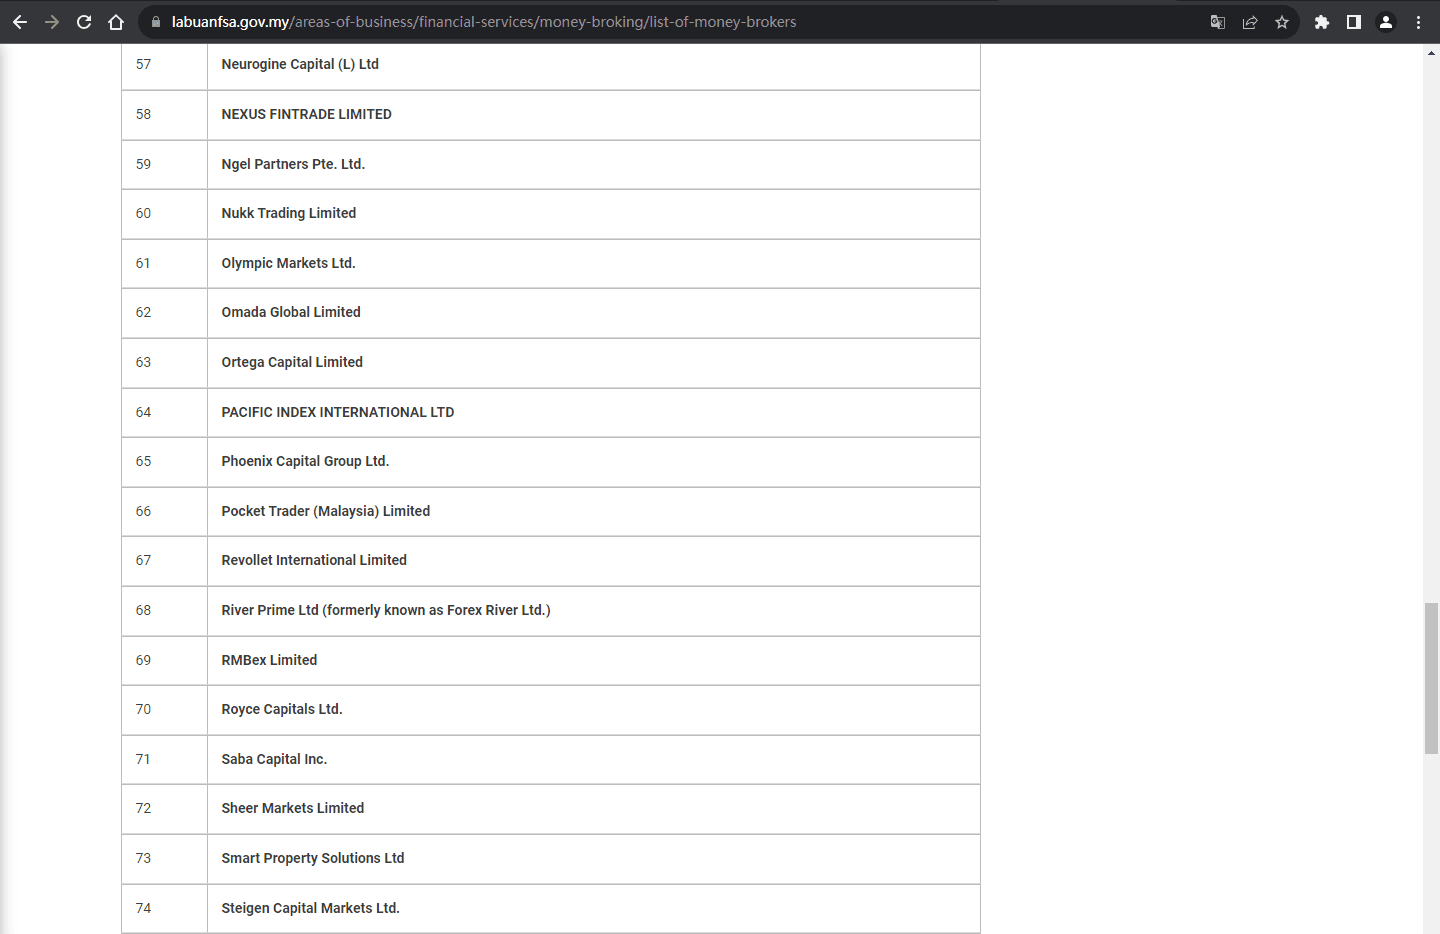
Task: Share this page via share icon
Action: point(1250,22)
